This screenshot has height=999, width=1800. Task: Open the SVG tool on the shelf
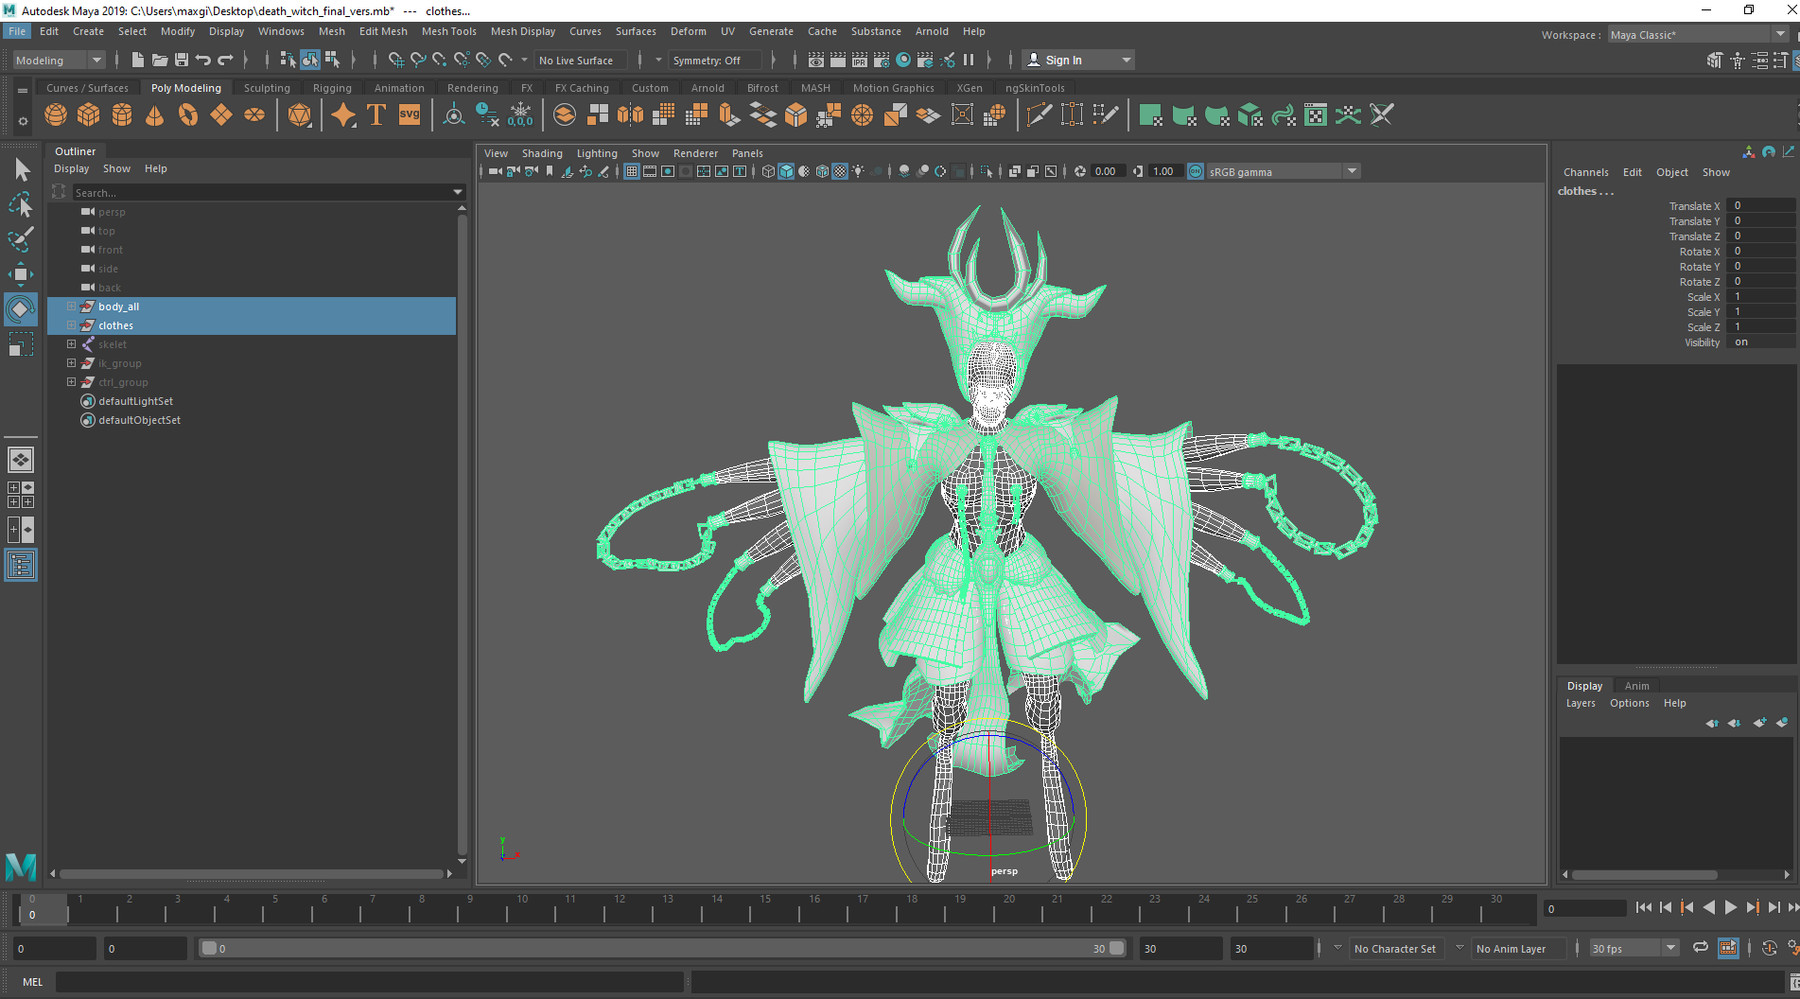pos(410,114)
